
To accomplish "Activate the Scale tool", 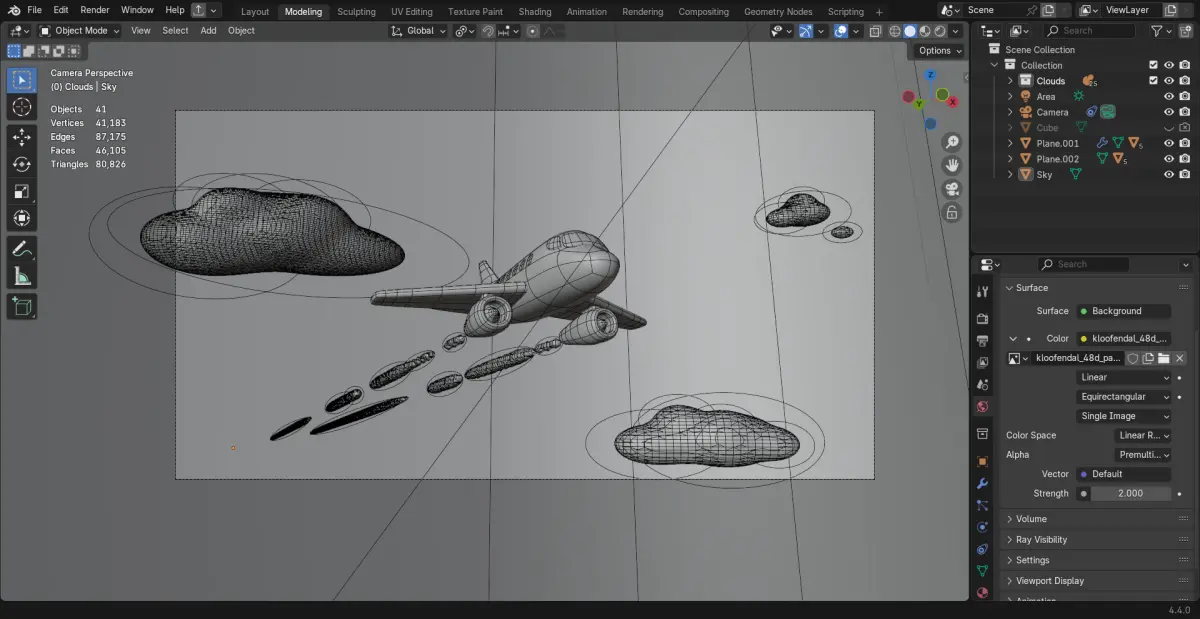I will click(22, 192).
